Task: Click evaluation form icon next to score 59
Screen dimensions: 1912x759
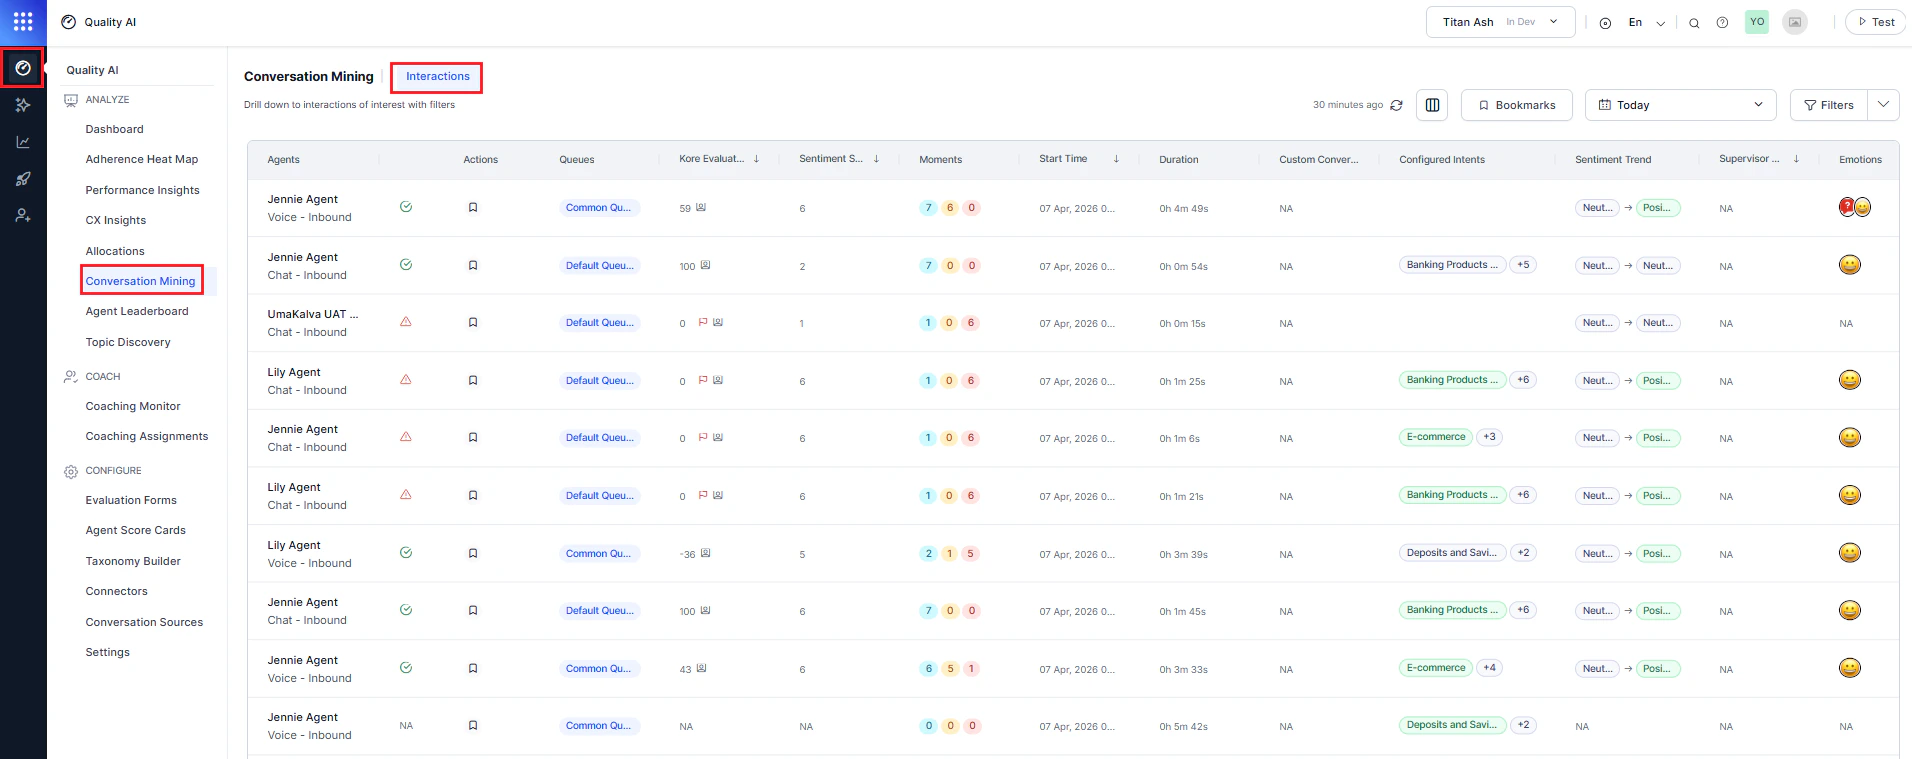Action: pyautogui.click(x=701, y=208)
